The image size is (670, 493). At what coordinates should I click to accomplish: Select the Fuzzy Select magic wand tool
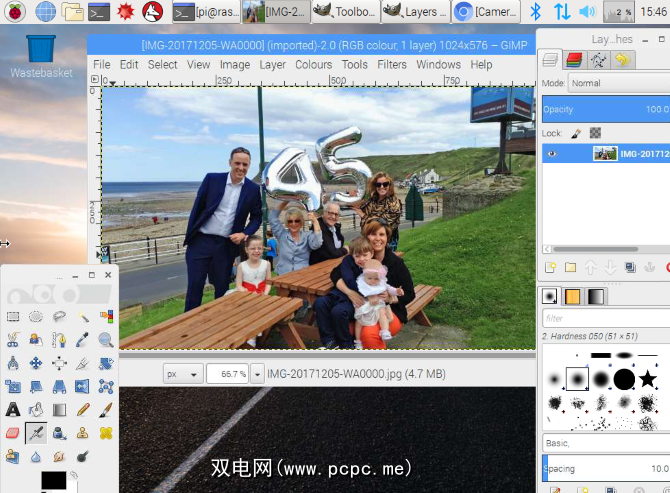[x=82, y=317]
